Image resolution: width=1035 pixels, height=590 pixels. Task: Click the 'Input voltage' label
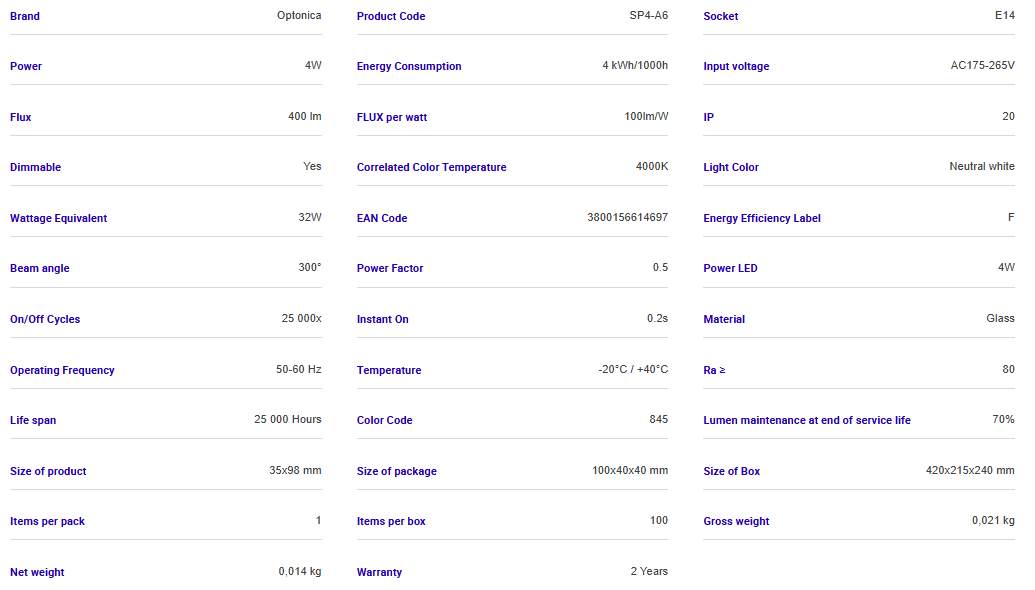[x=736, y=67]
